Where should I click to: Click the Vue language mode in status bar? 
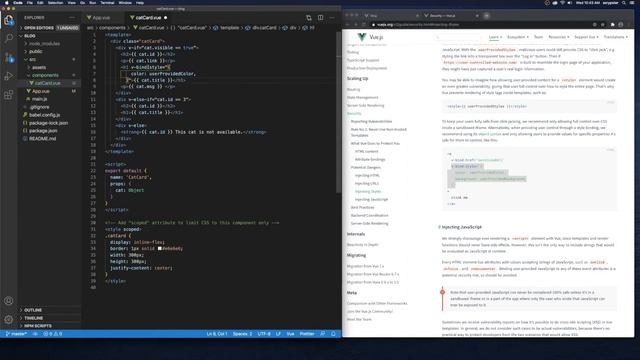290,334
